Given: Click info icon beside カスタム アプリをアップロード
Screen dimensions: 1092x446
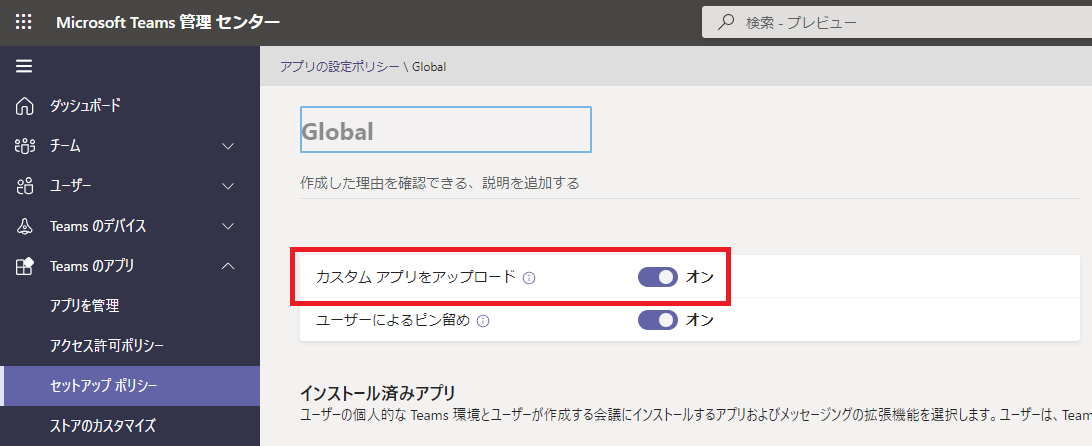Looking at the screenshot, I should (x=529, y=278).
